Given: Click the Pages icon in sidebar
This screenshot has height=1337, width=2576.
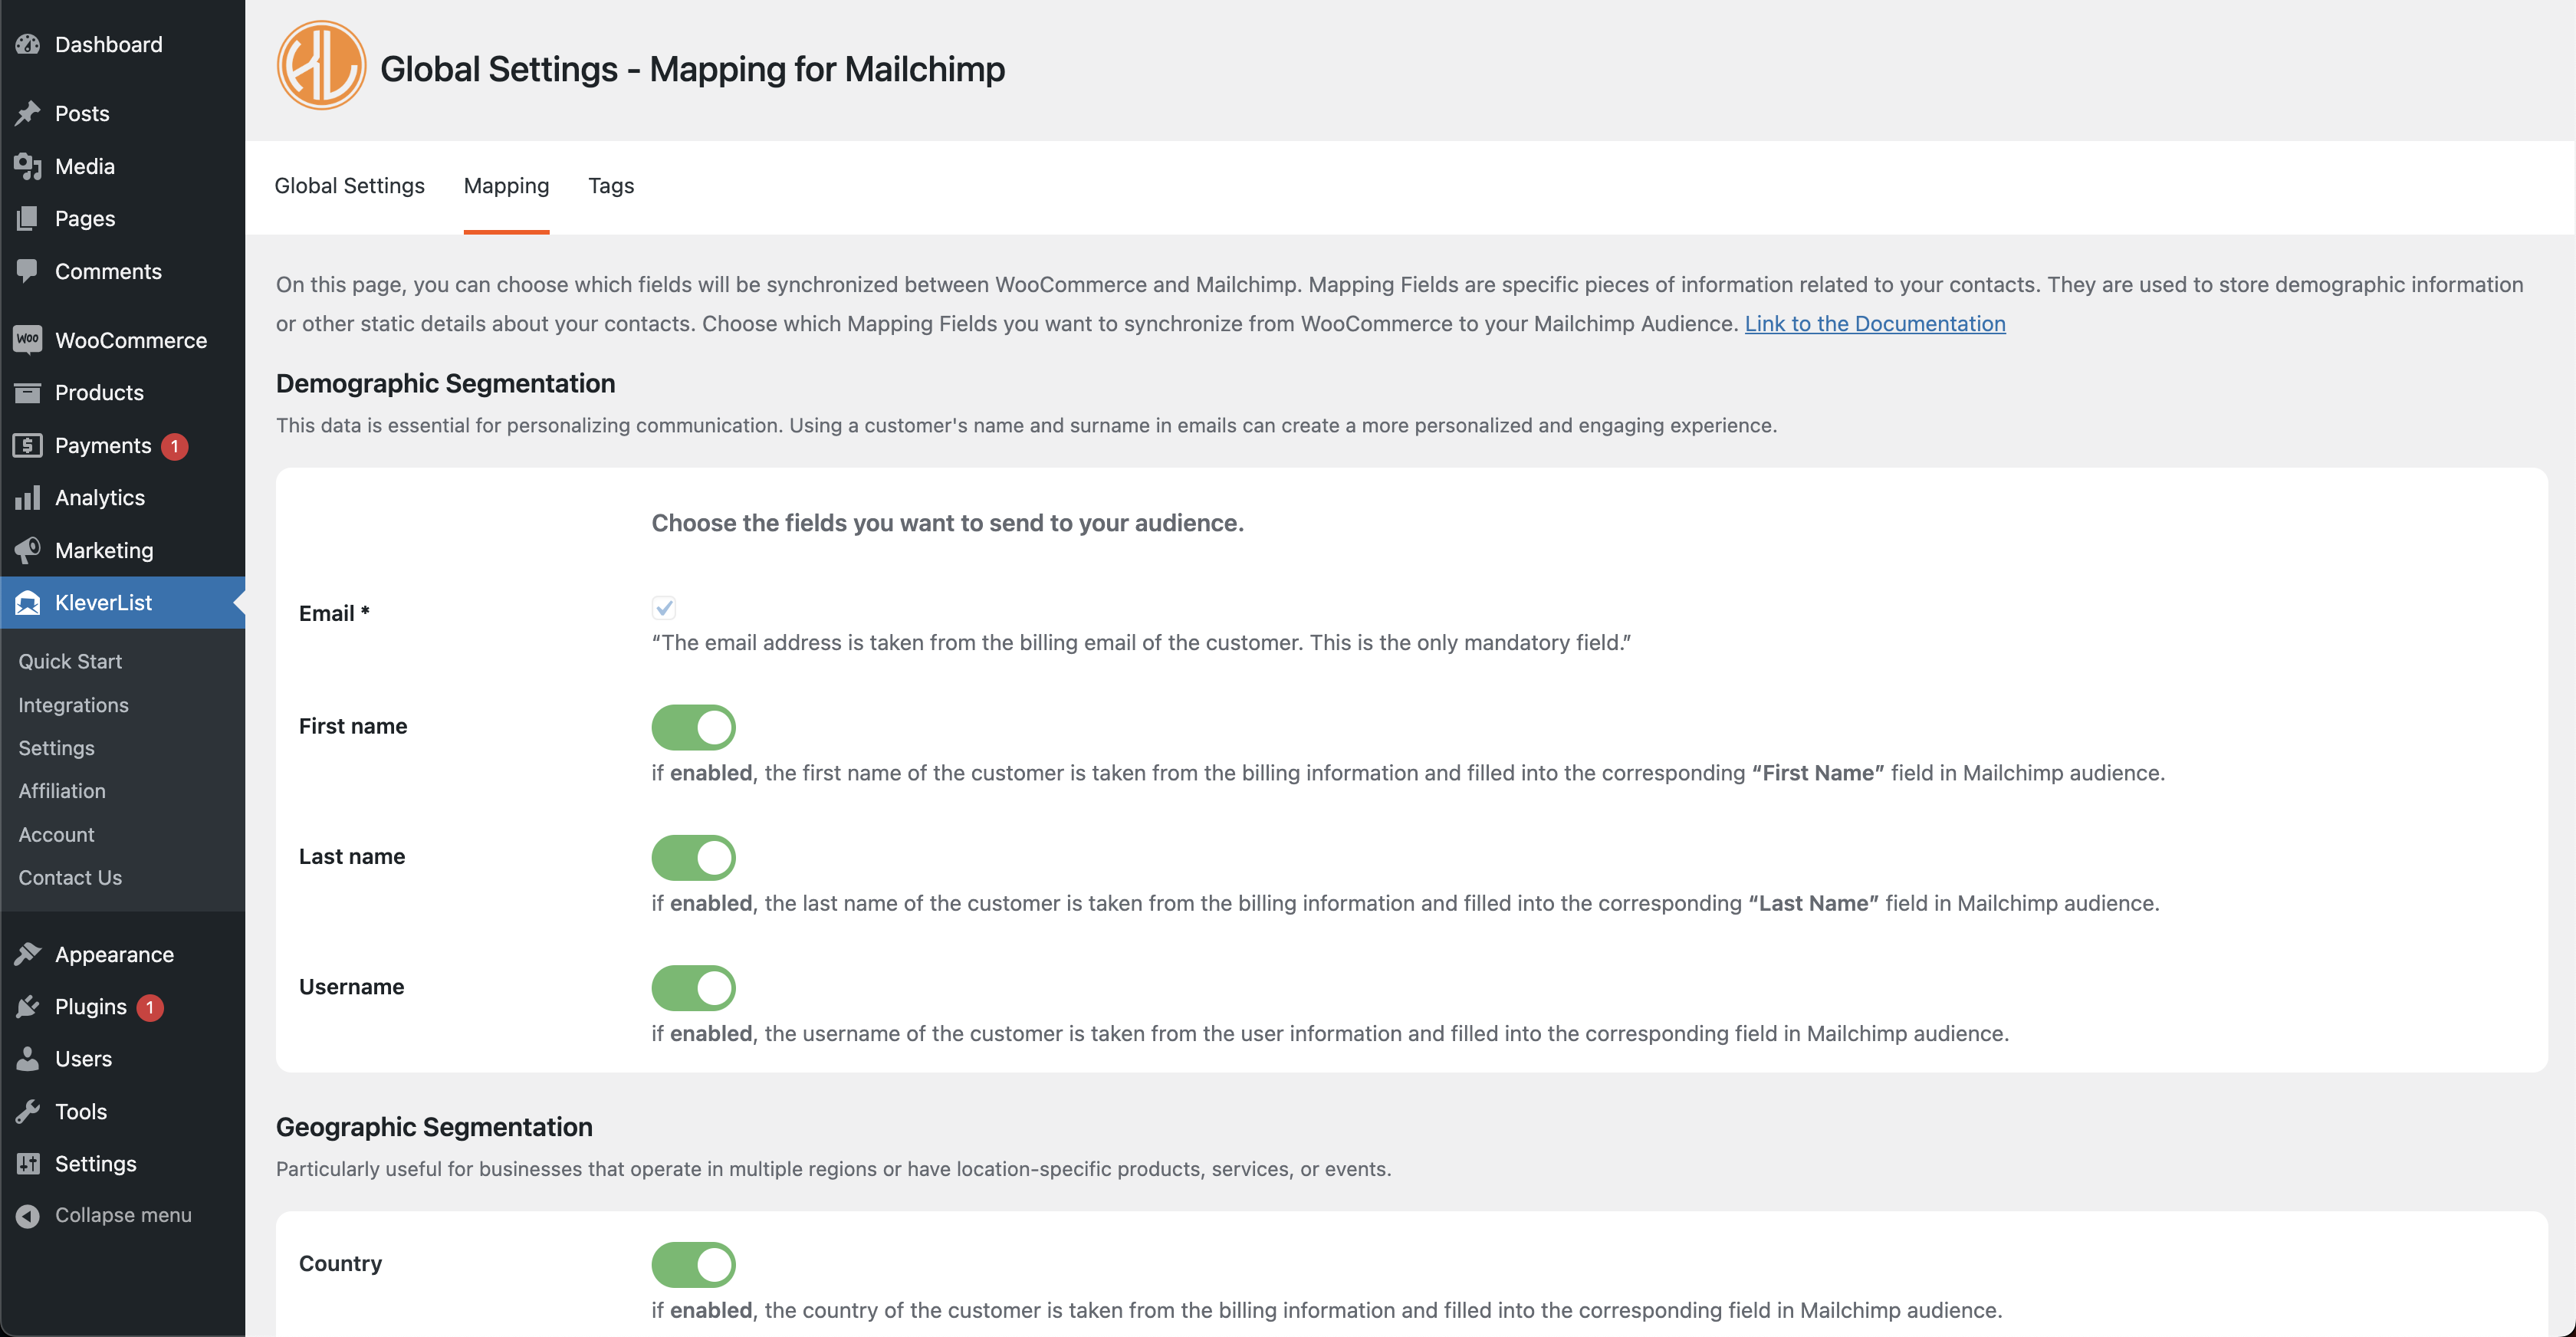Looking at the screenshot, I should coord(28,218).
